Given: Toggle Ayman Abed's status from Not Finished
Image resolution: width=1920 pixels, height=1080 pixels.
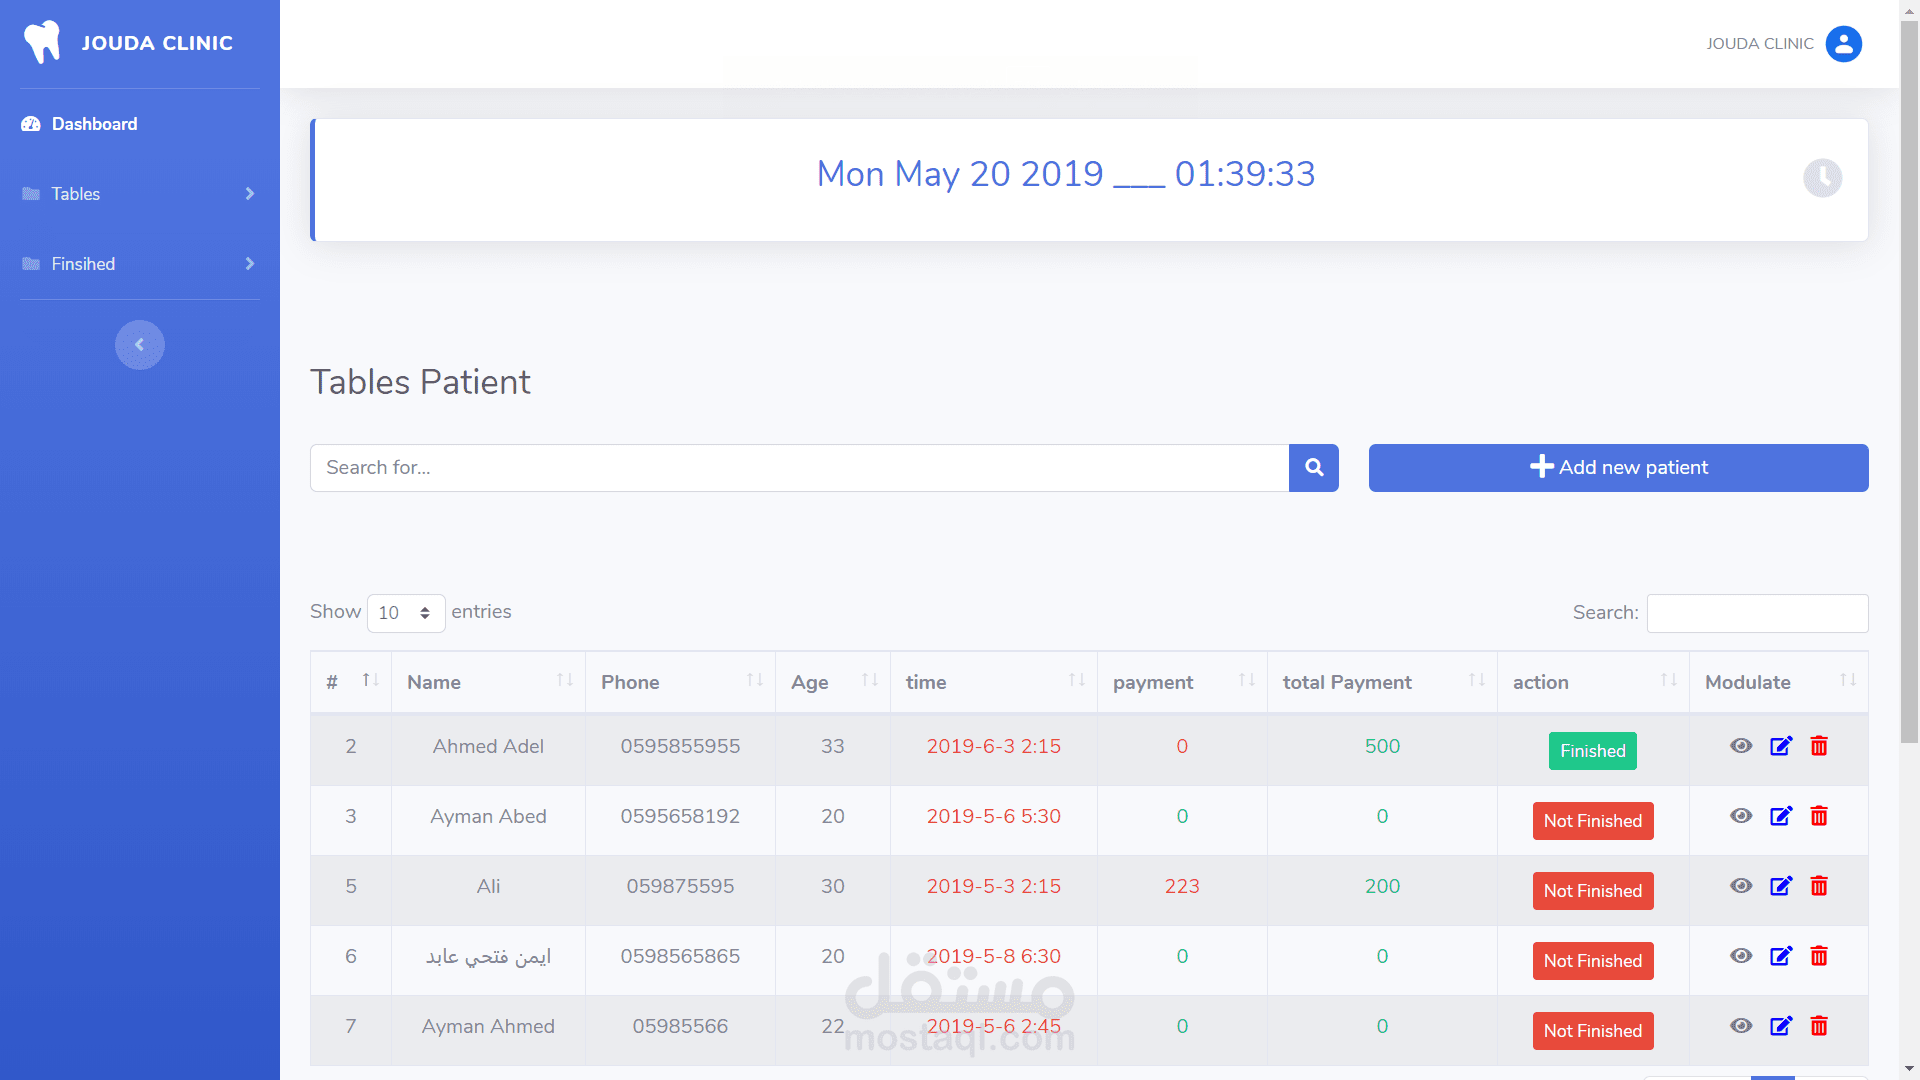Looking at the screenshot, I should click(x=1592, y=821).
